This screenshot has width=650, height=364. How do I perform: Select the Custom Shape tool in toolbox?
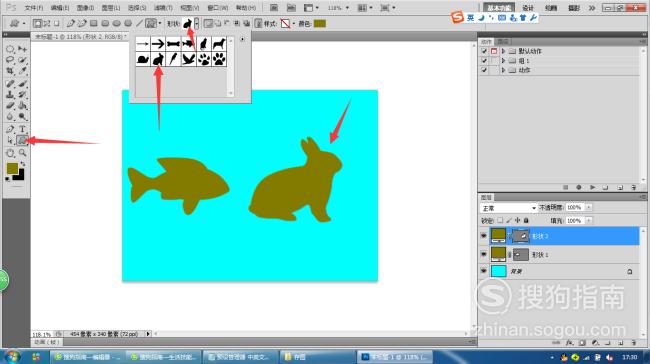tap(22, 141)
